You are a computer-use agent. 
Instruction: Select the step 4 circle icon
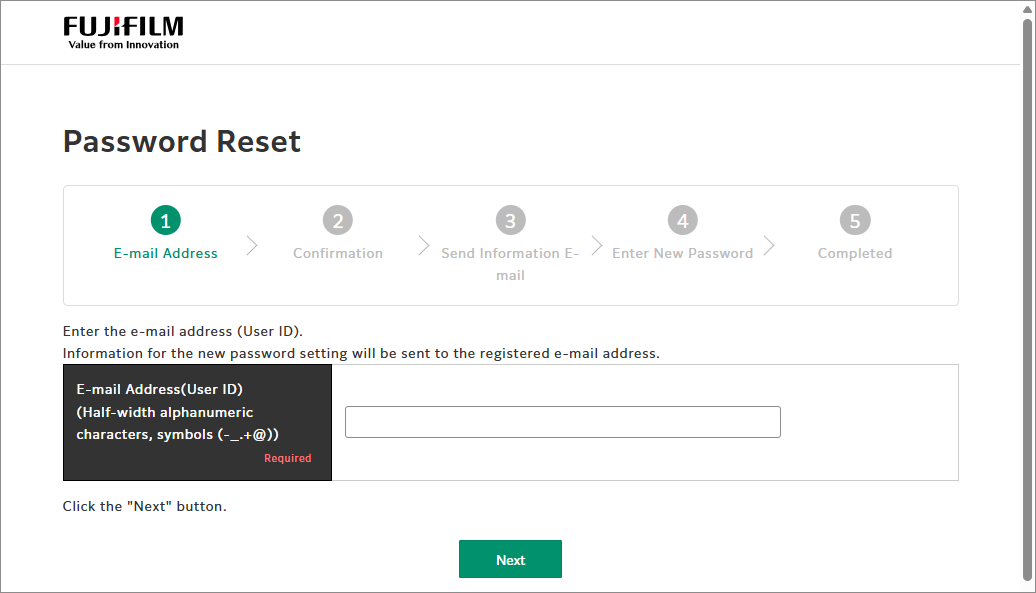click(683, 220)
